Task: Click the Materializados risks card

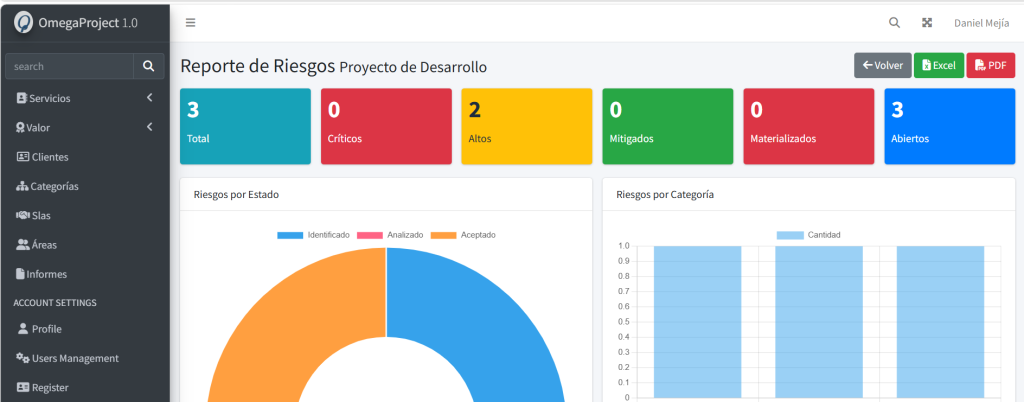Action: pos(808,127)
